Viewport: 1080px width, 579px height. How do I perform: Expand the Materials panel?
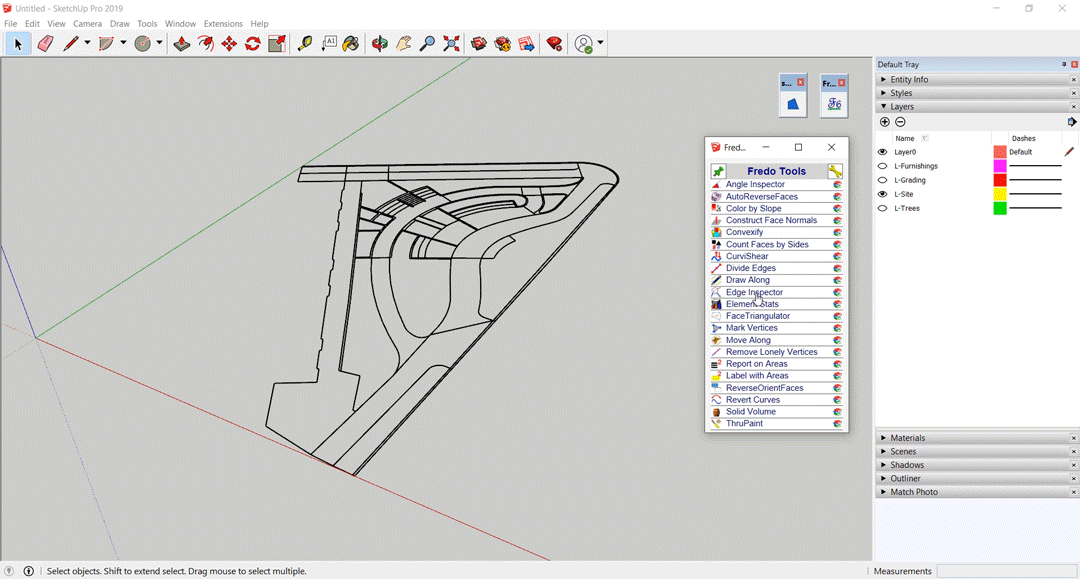tap(907, 438)
